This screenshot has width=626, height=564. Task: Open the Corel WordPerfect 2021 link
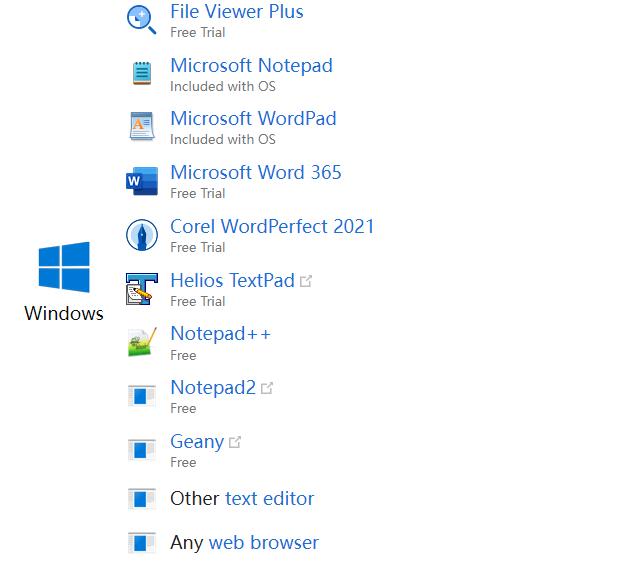(272, 226)
